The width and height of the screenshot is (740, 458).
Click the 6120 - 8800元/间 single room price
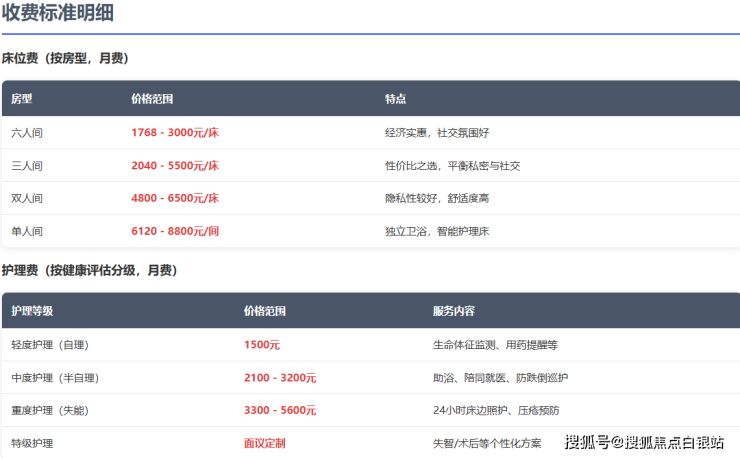click(174, 231)
